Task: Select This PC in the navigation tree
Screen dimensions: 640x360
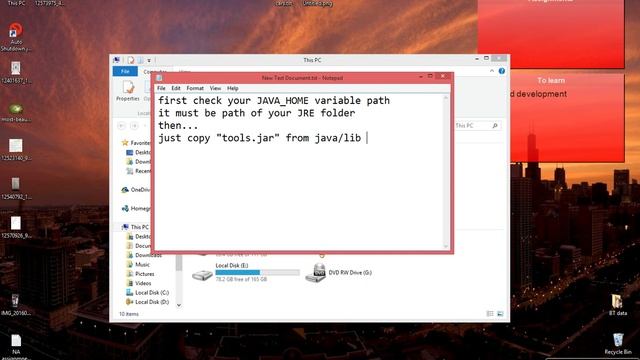Action: (x=135, y=227)
